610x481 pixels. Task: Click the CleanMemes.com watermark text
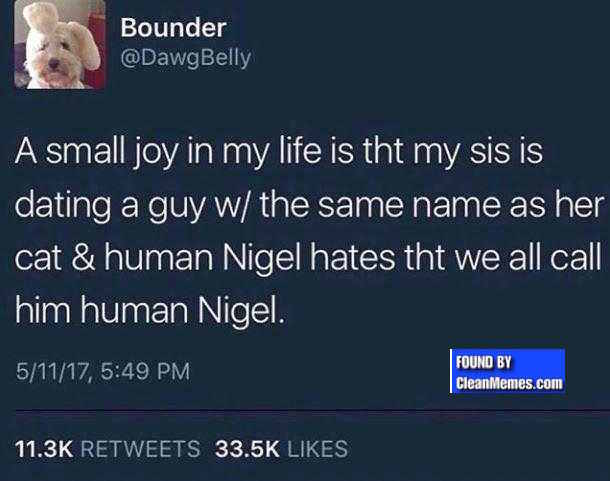(509, 383)
